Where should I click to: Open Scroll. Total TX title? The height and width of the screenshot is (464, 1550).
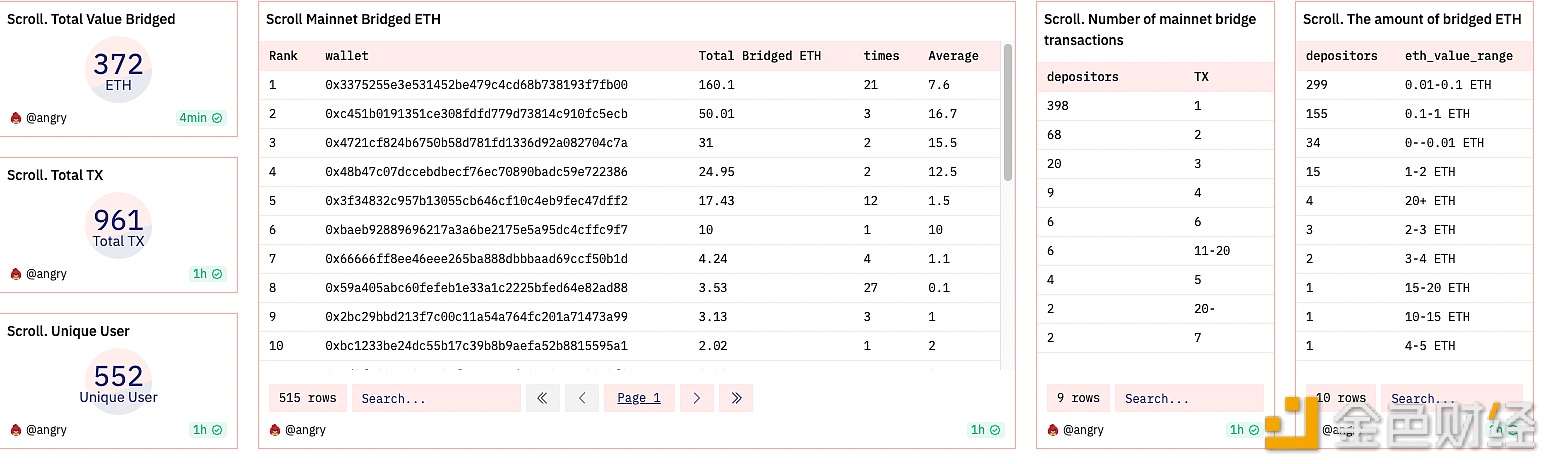tap(55, 175)
